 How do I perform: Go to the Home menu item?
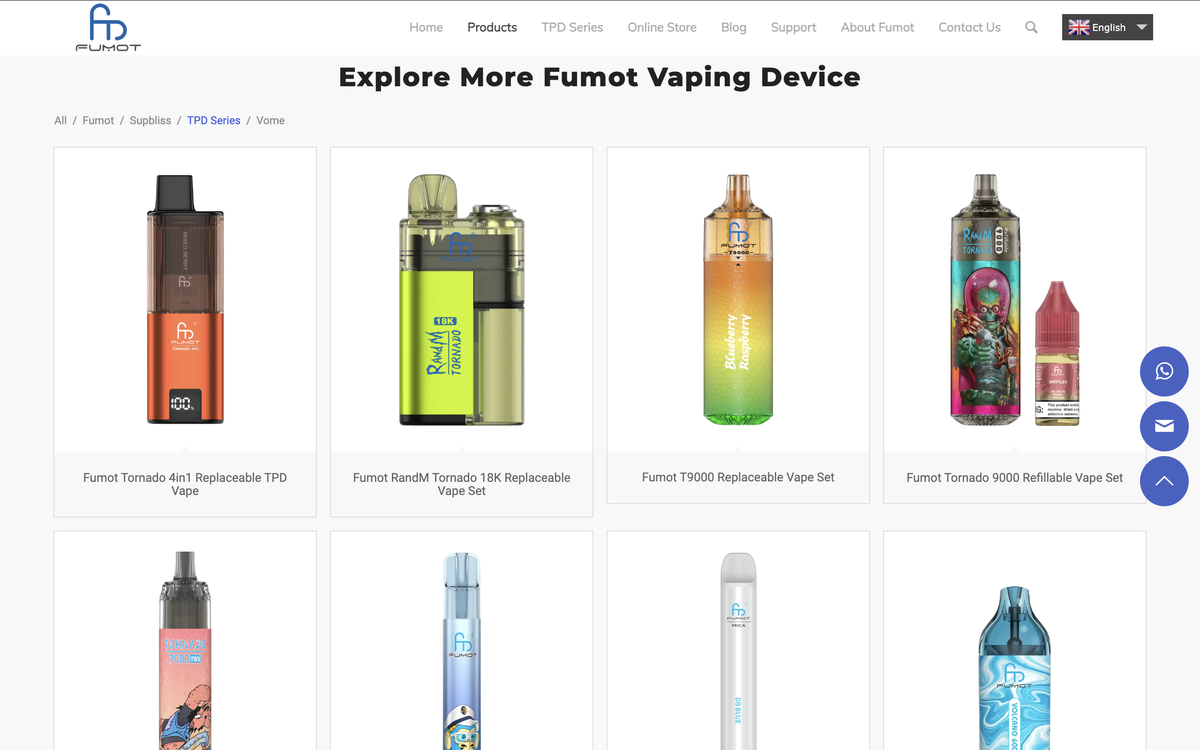click(426, 28)
